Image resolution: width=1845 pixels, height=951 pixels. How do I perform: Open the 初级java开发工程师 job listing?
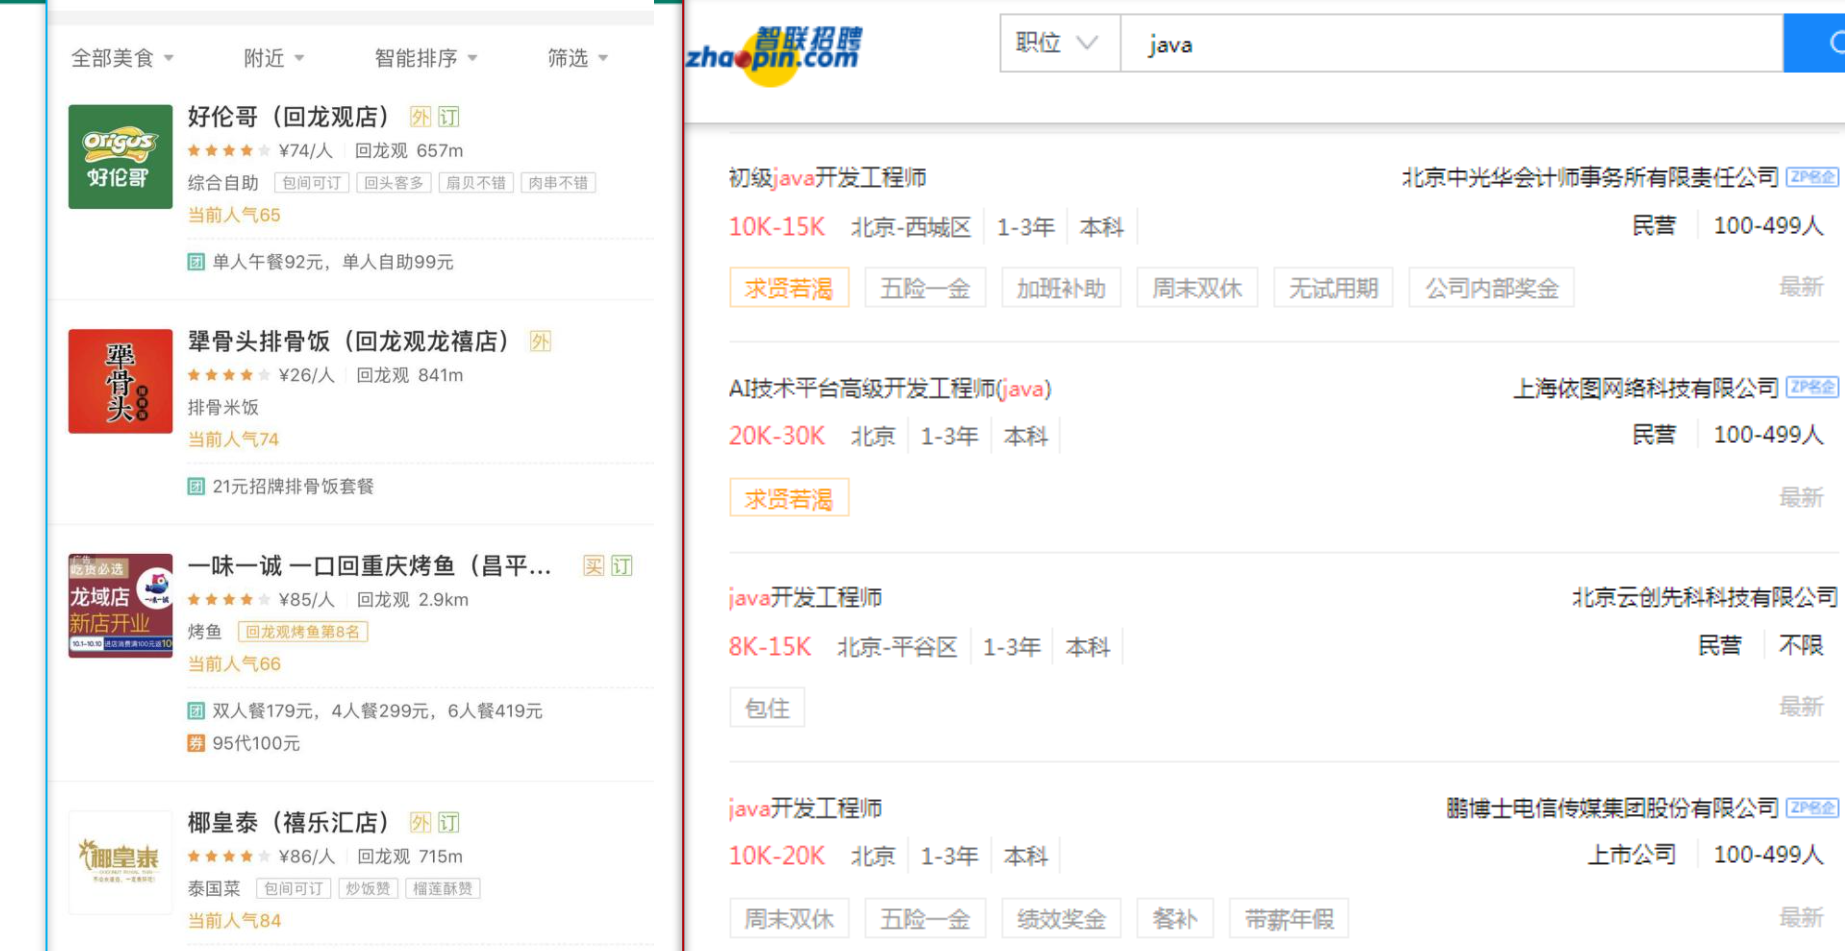(827, 178)
